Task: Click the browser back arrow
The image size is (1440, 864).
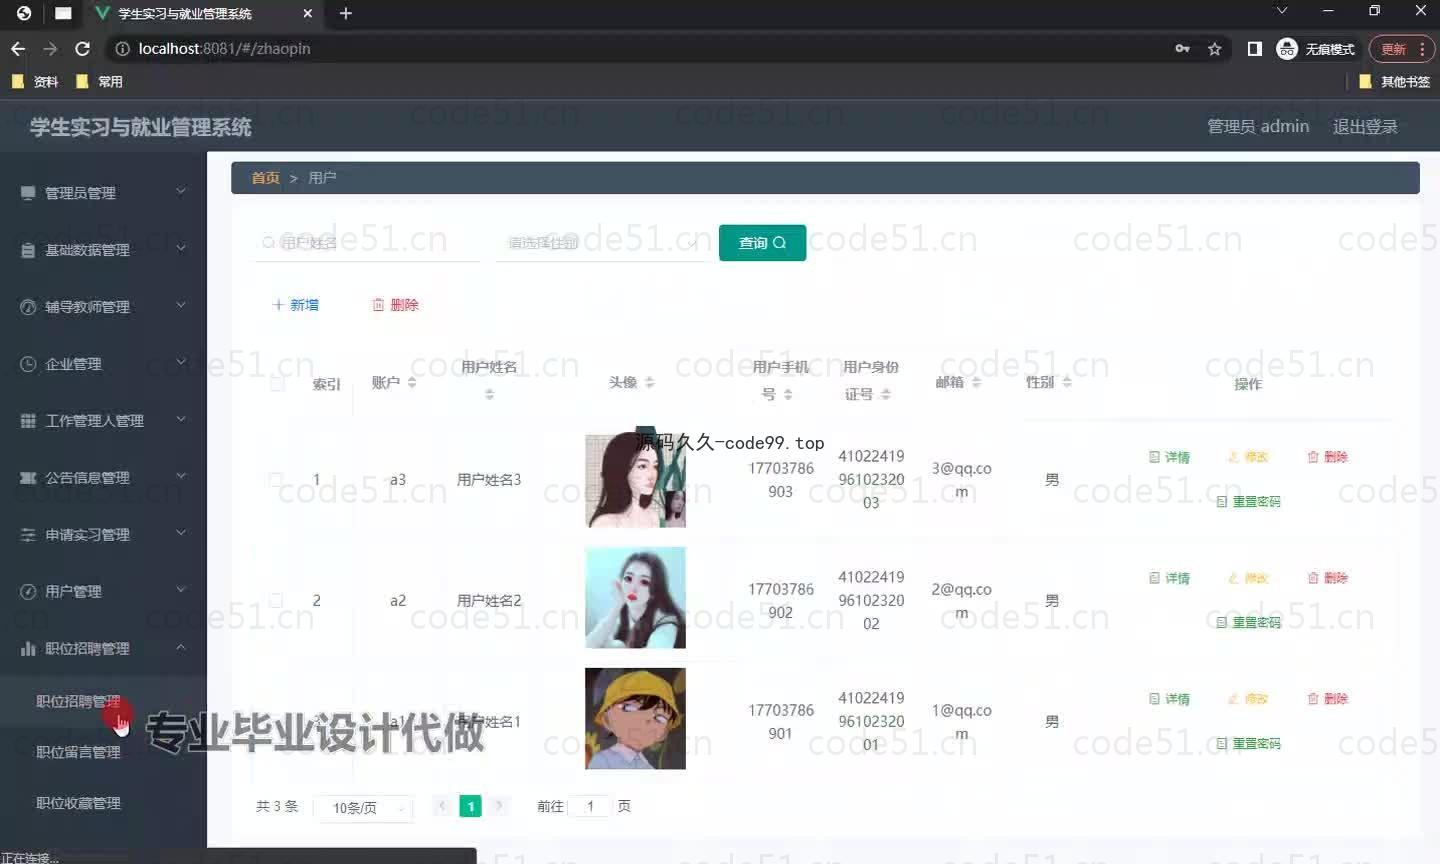Action: 18,48
